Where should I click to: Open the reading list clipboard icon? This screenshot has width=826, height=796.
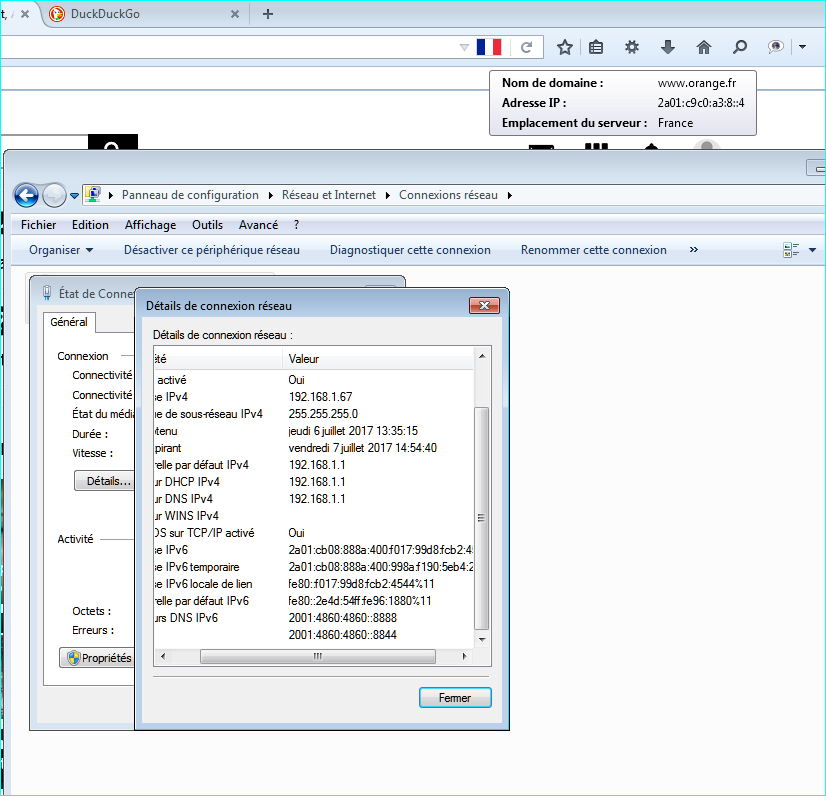[596, 46]
